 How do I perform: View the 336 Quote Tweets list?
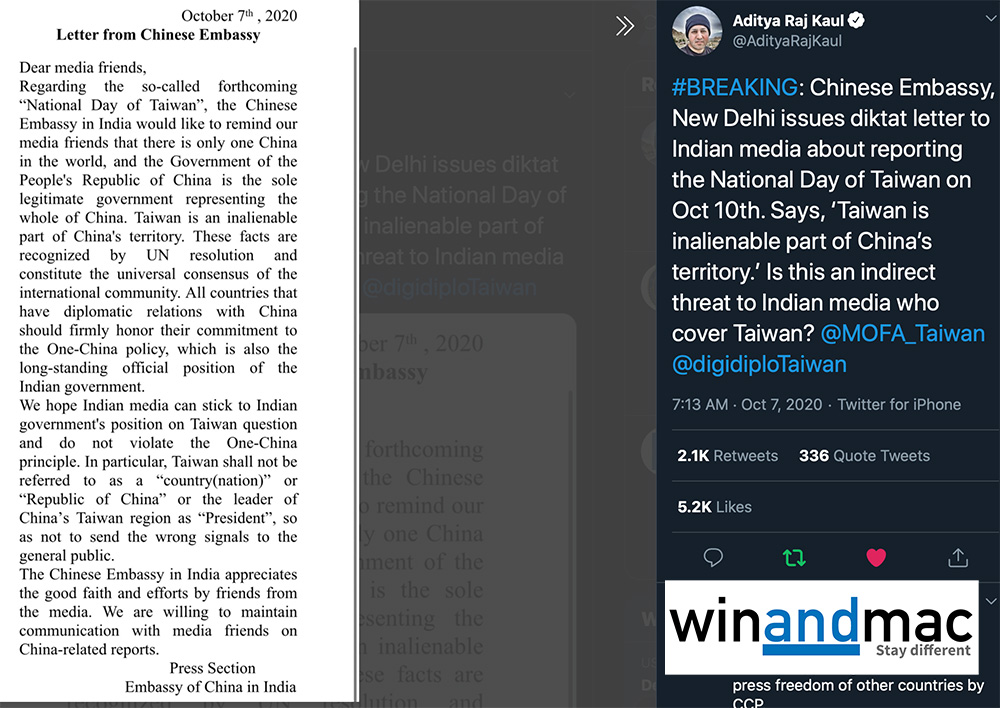[x=864, y=455]
